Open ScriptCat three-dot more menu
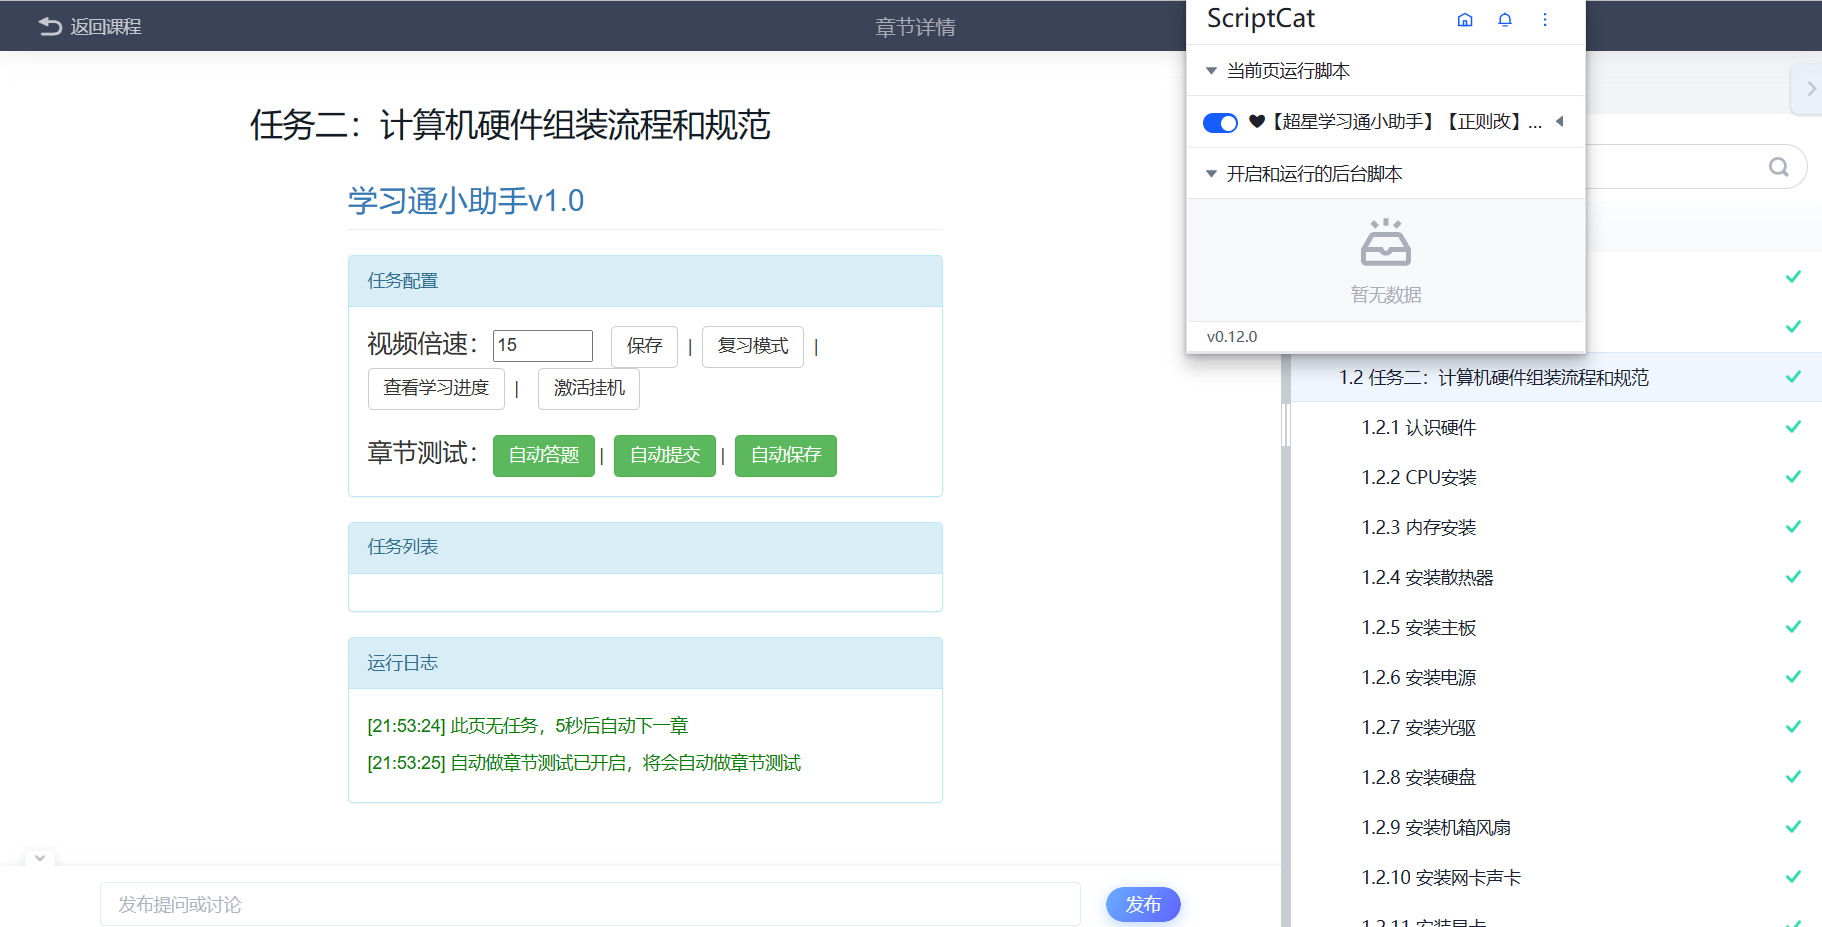 [1545, 20]
